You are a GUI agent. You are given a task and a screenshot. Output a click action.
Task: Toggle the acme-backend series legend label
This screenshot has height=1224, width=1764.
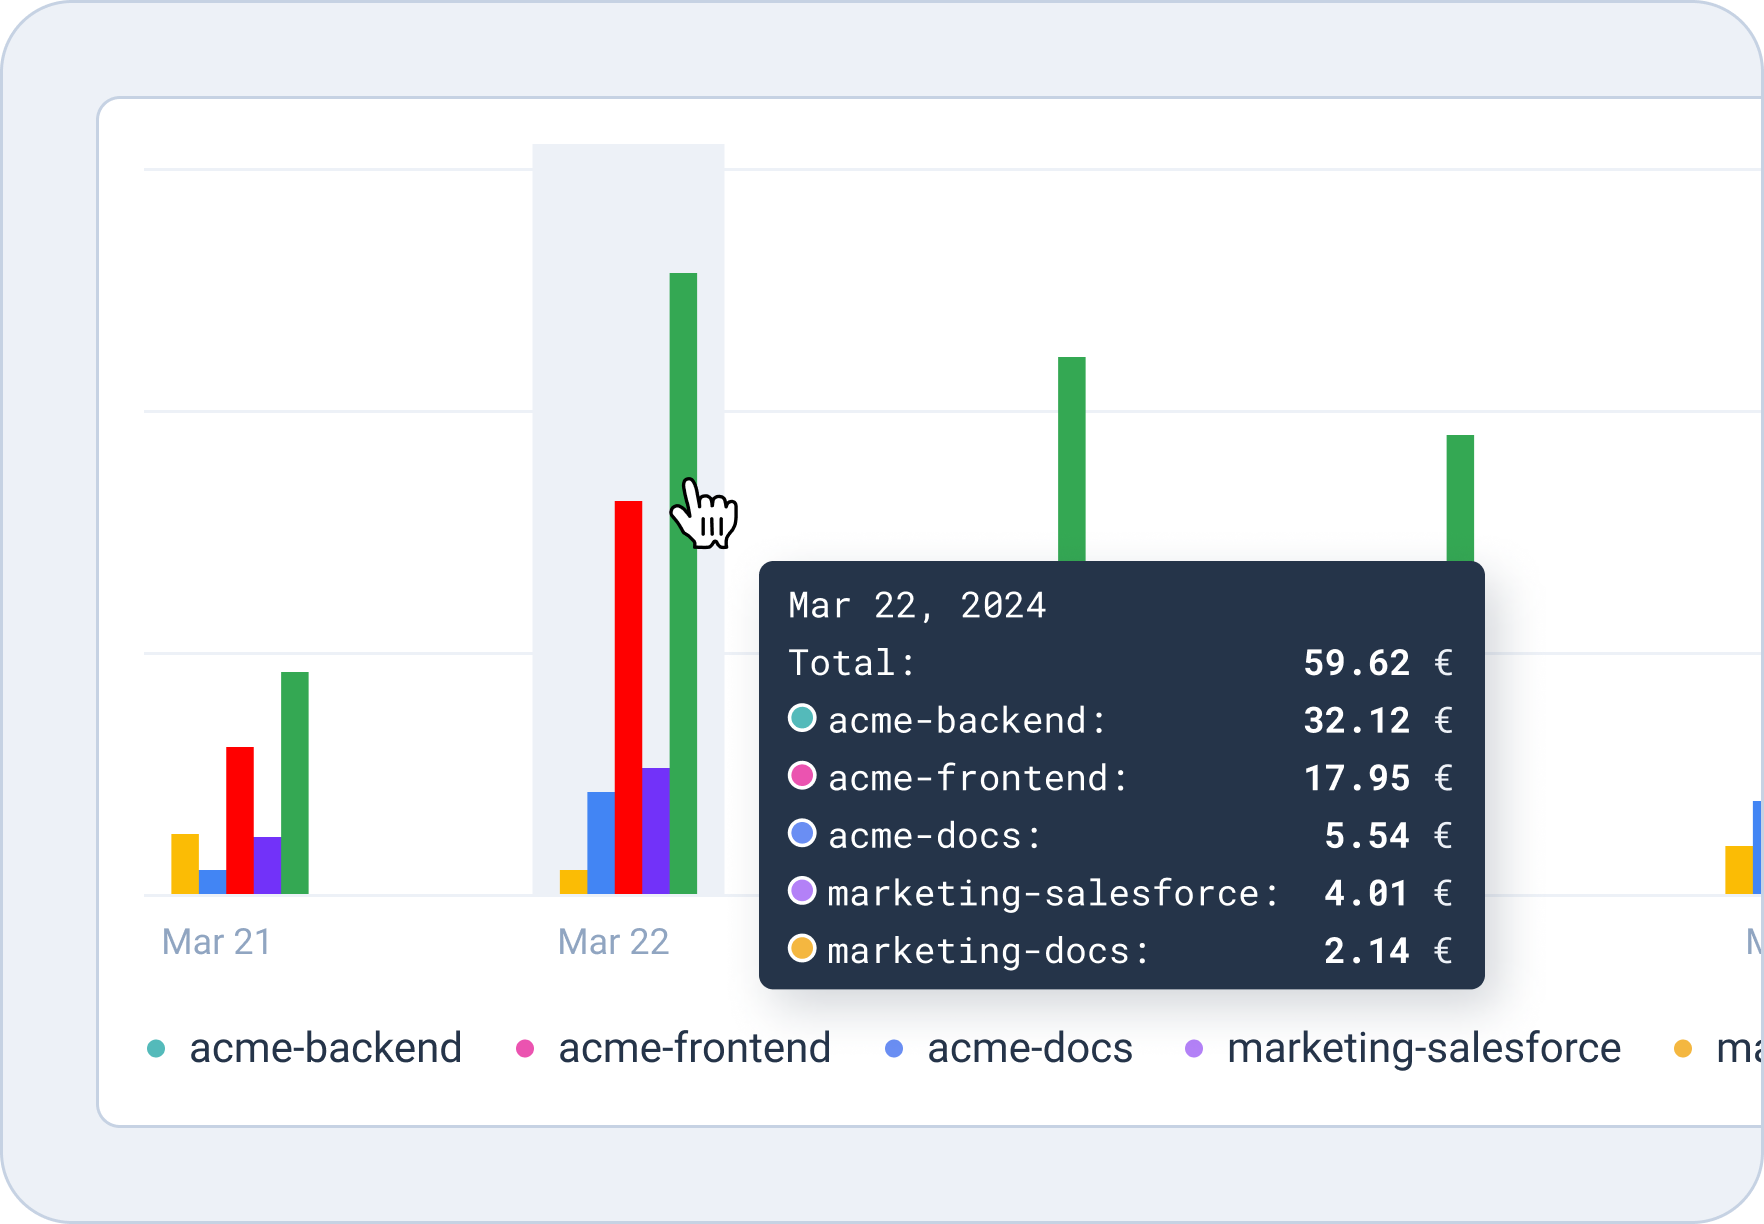(x=325, y=1049)
